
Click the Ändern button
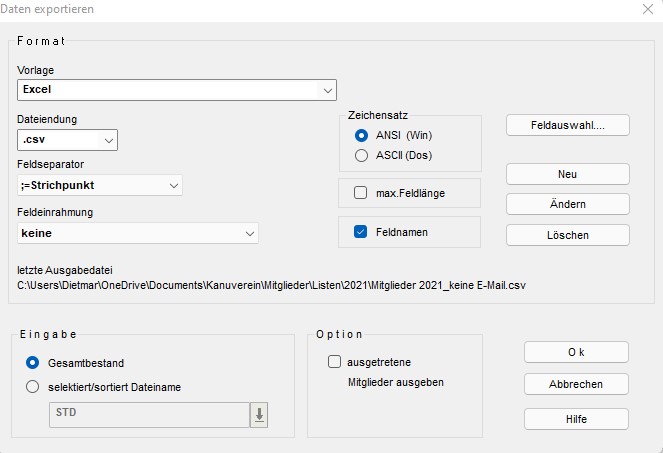(x=567, y=204)
